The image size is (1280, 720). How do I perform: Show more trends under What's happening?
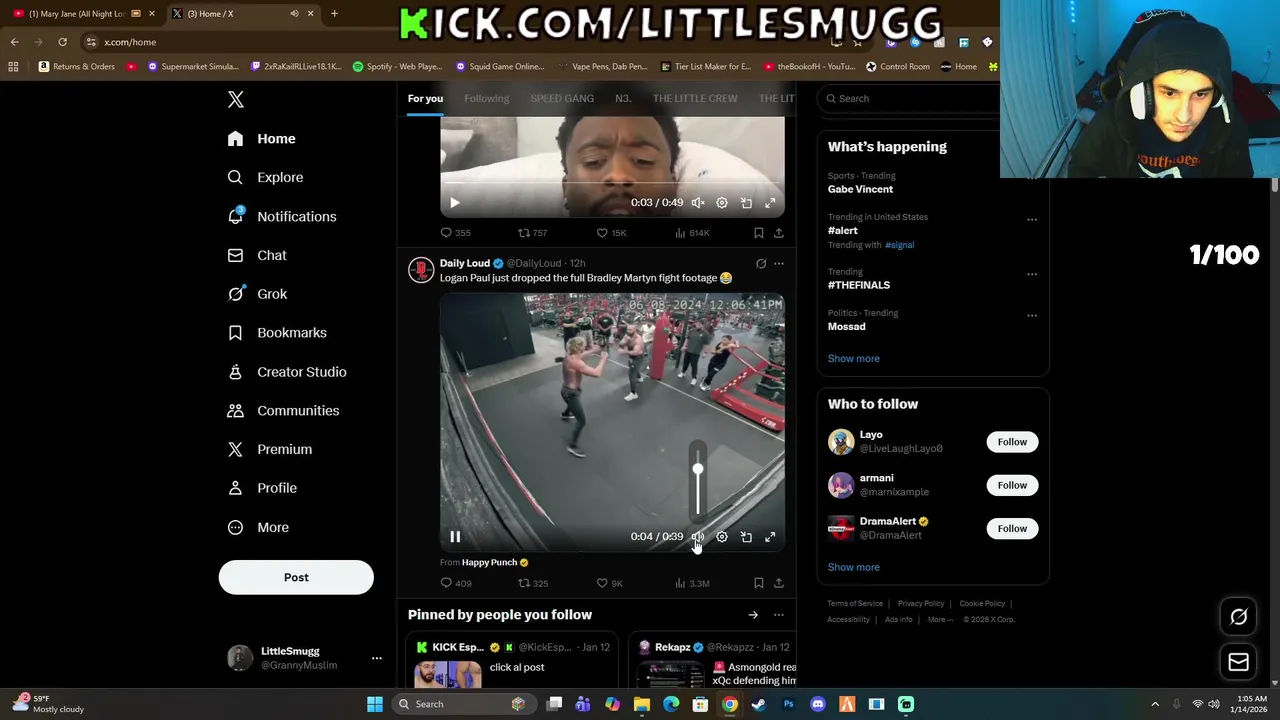[x=853, y=358]
